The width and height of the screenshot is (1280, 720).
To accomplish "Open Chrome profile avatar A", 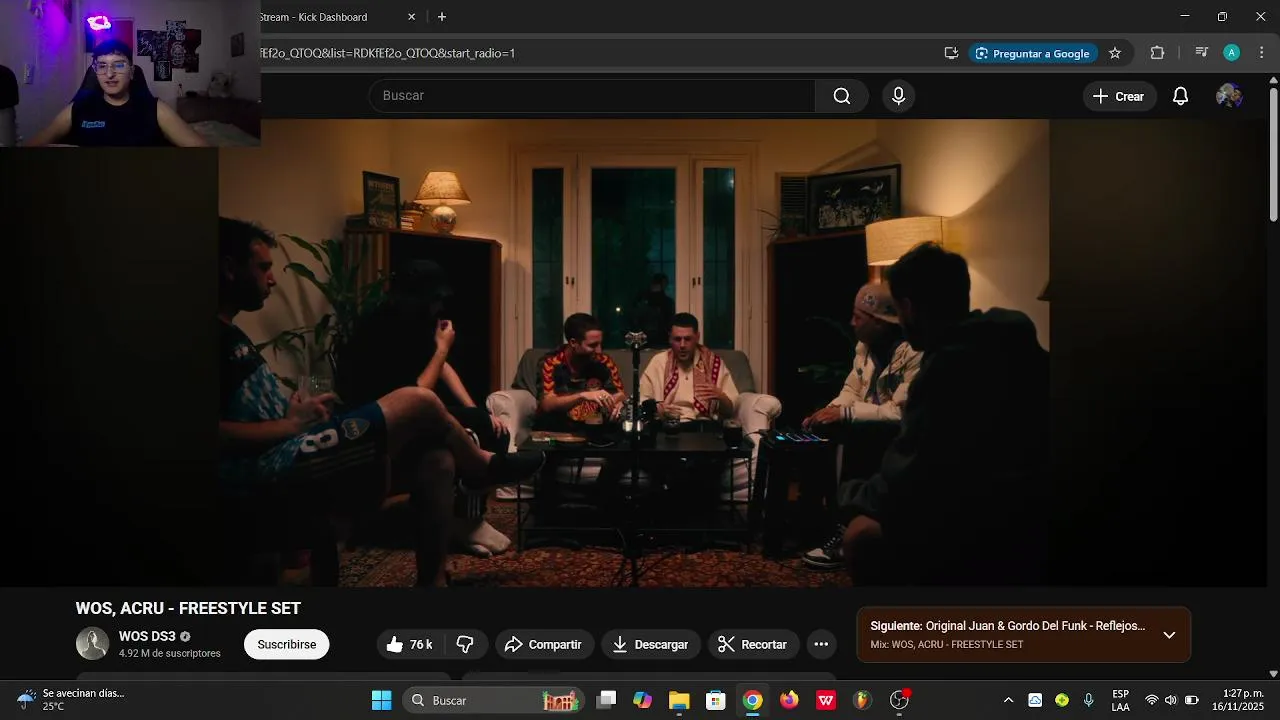I will pyautogui.click(x=1232, y=53).
